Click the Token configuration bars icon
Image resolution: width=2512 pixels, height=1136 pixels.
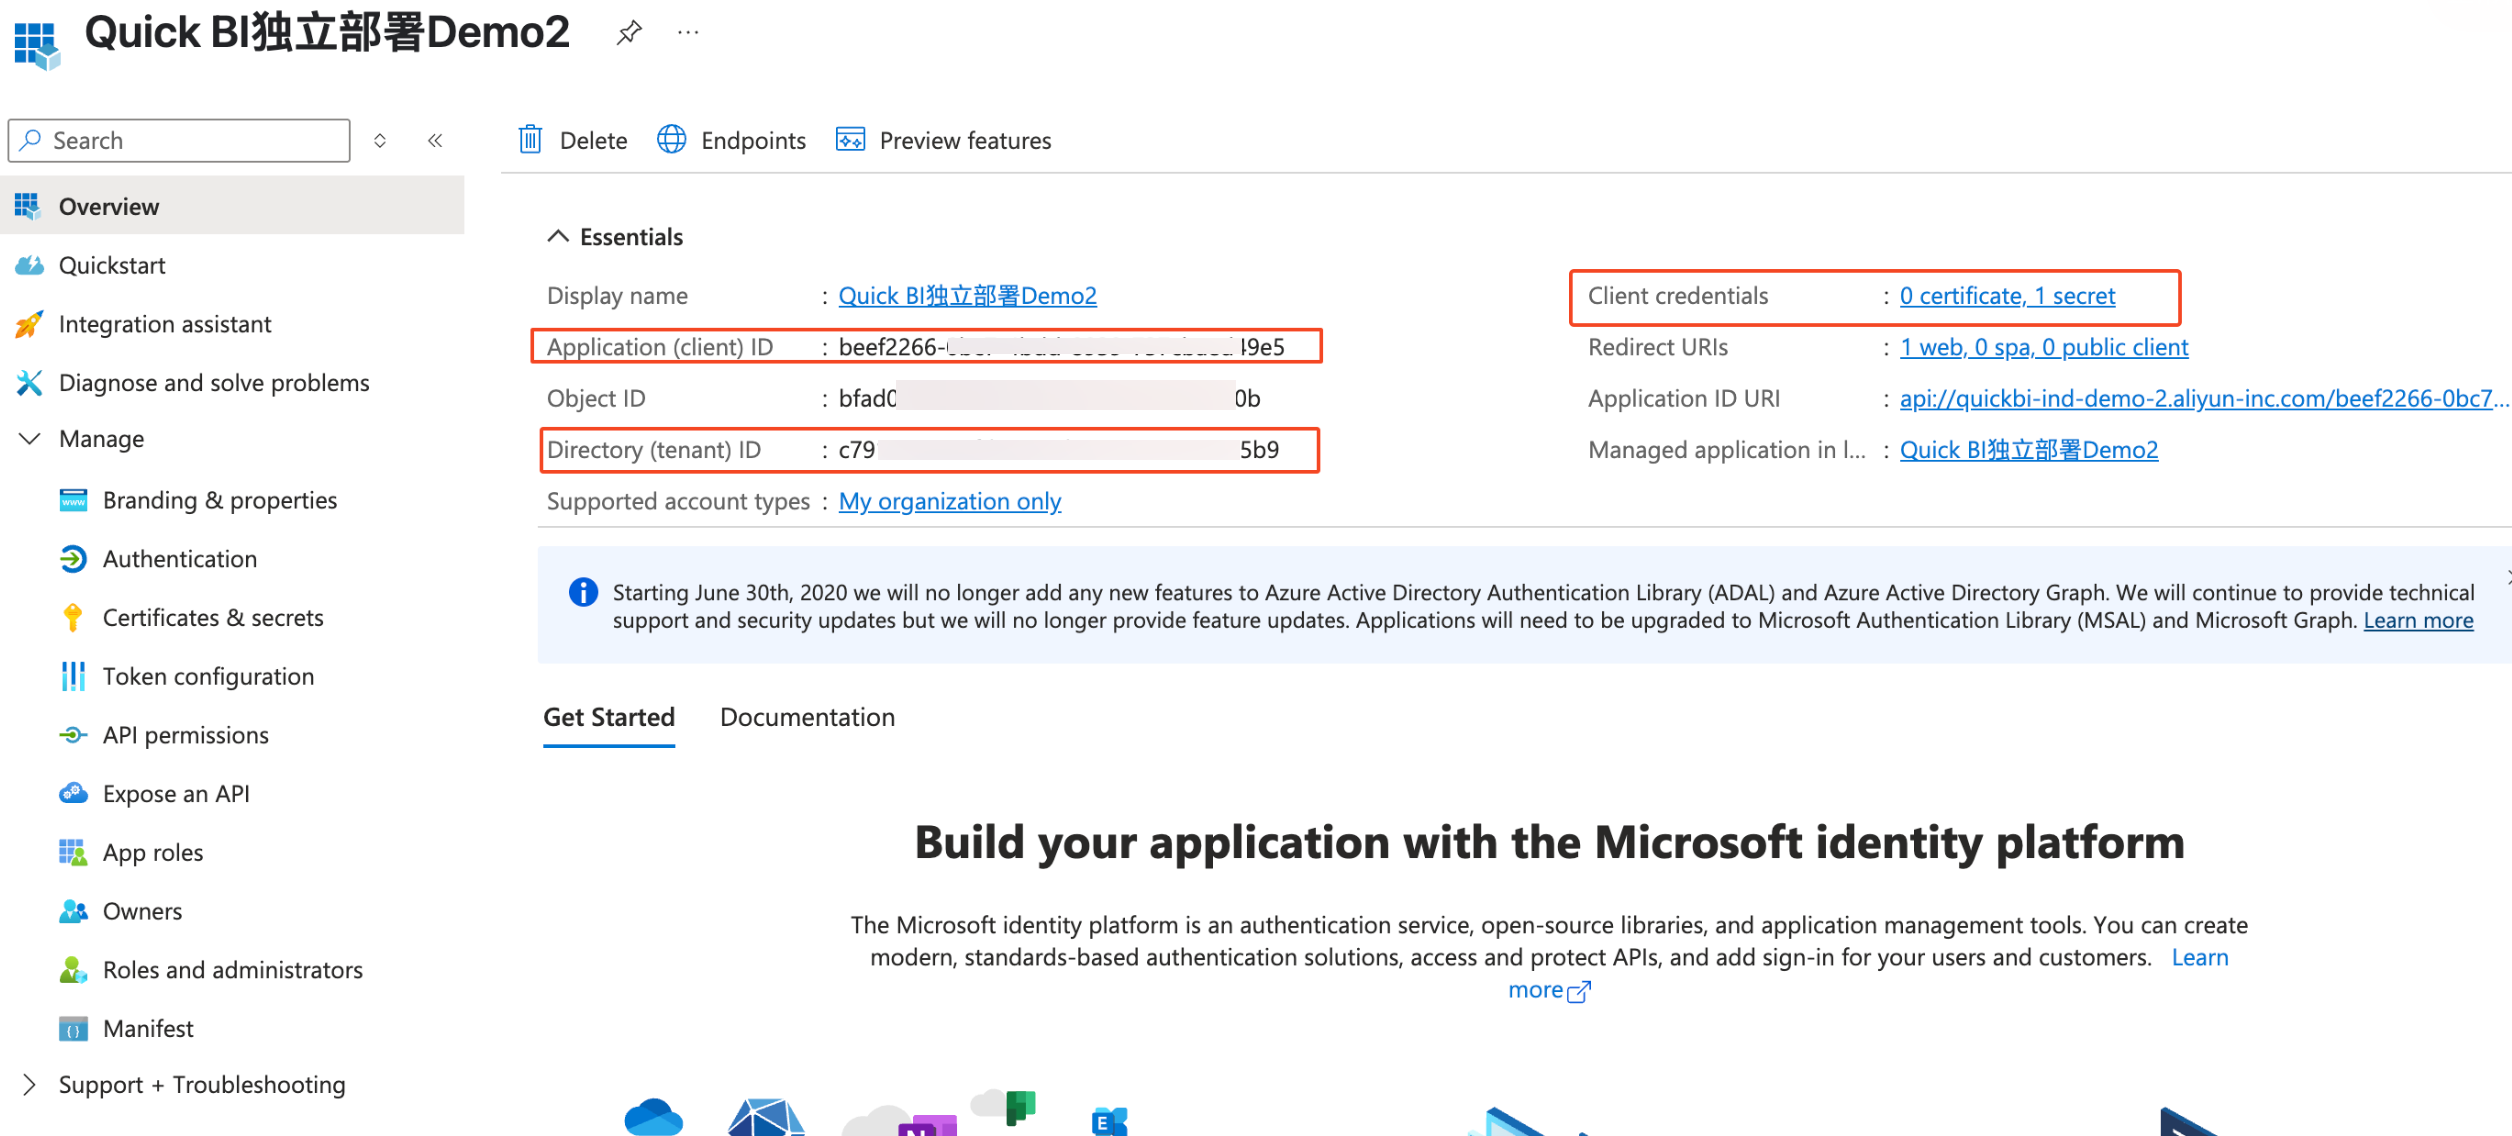[x=73, y=677]
